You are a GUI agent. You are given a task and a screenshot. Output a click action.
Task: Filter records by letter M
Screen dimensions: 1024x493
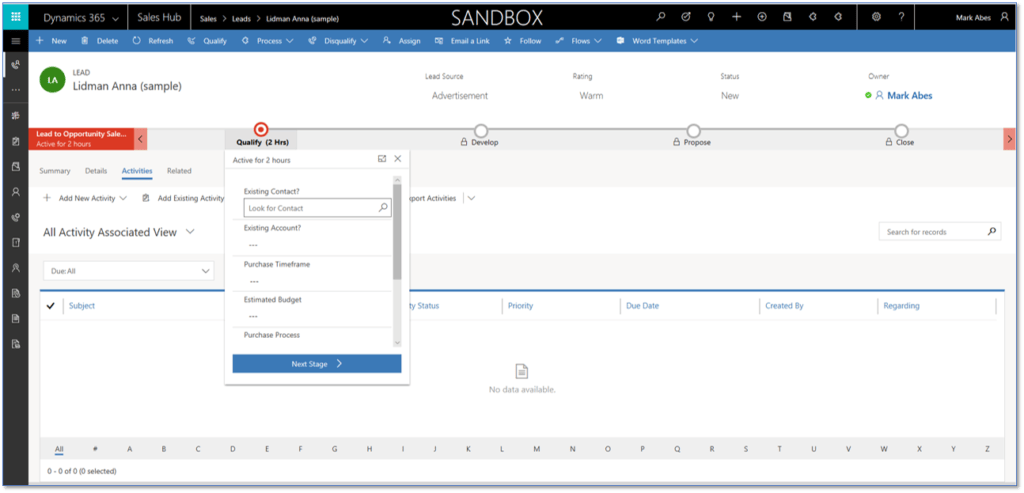[537, 449]
